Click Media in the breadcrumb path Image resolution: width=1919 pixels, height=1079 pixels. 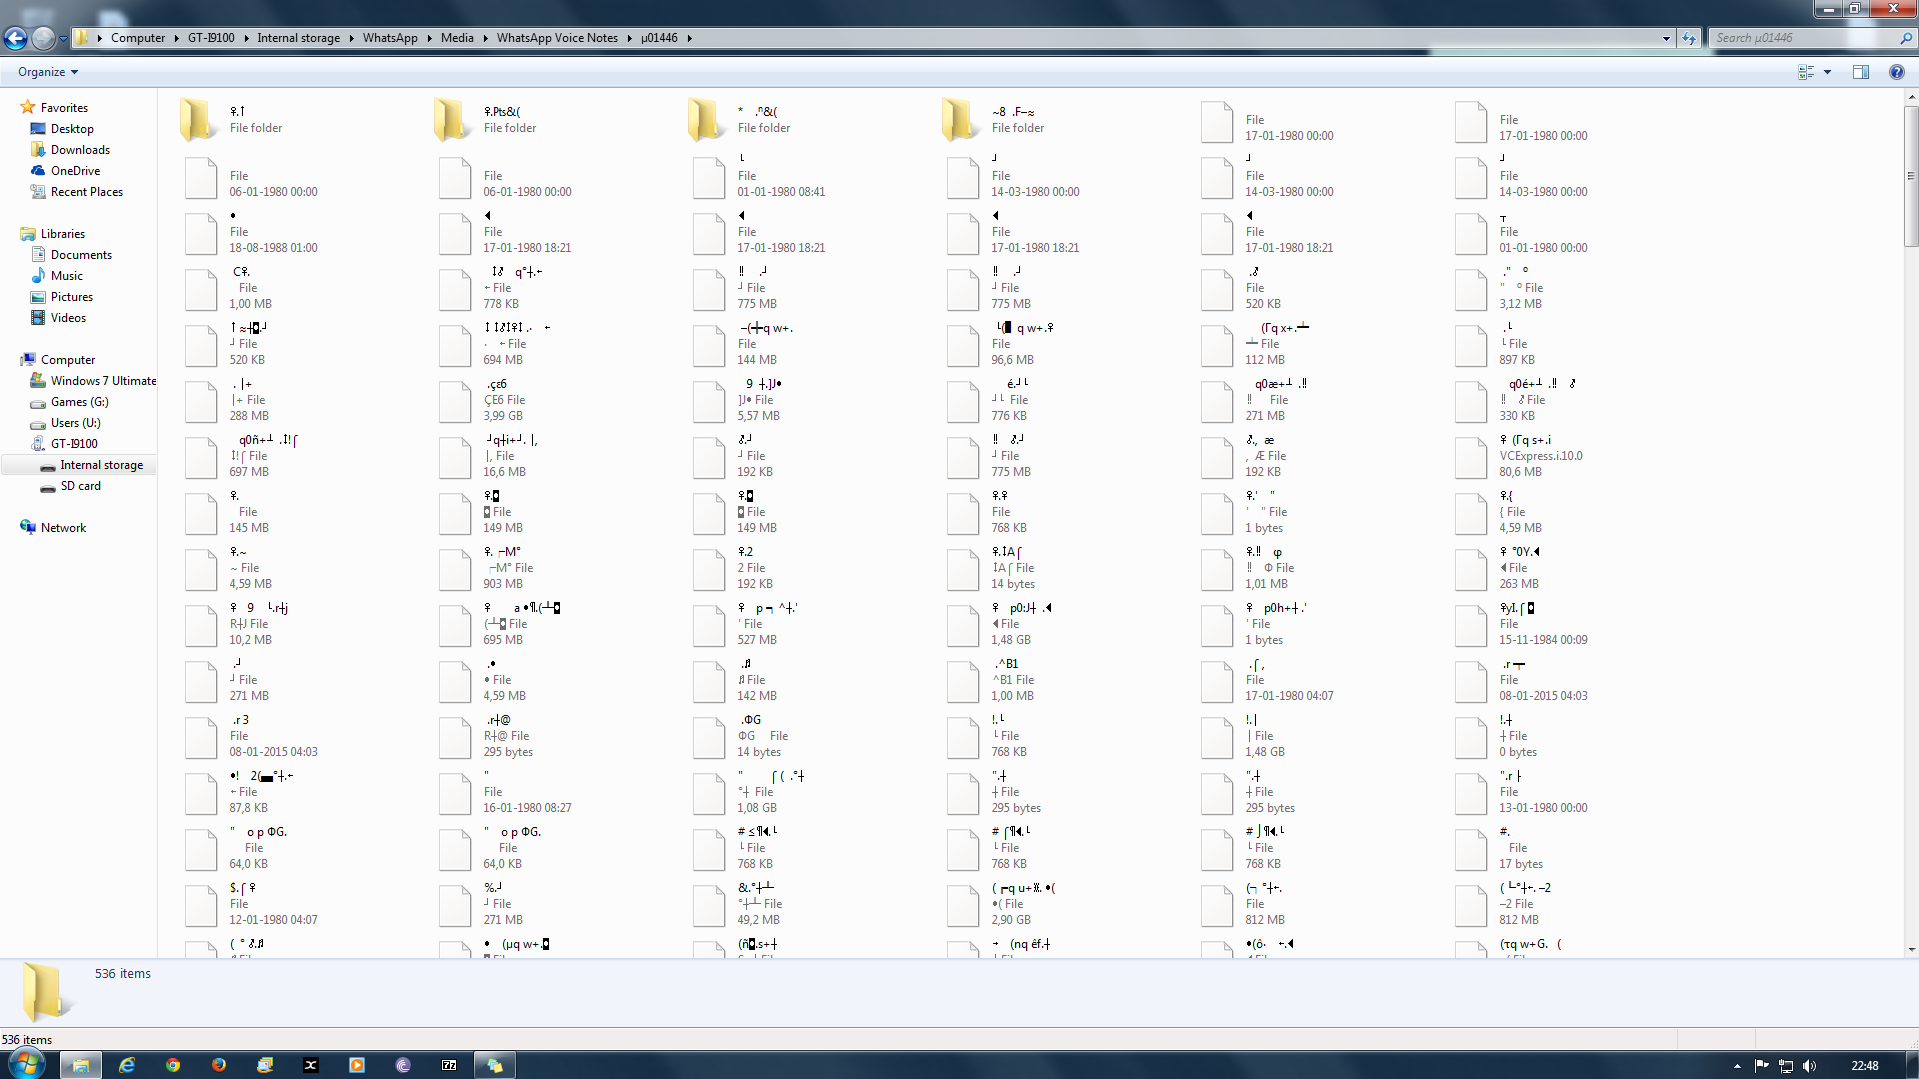point(457,38)
